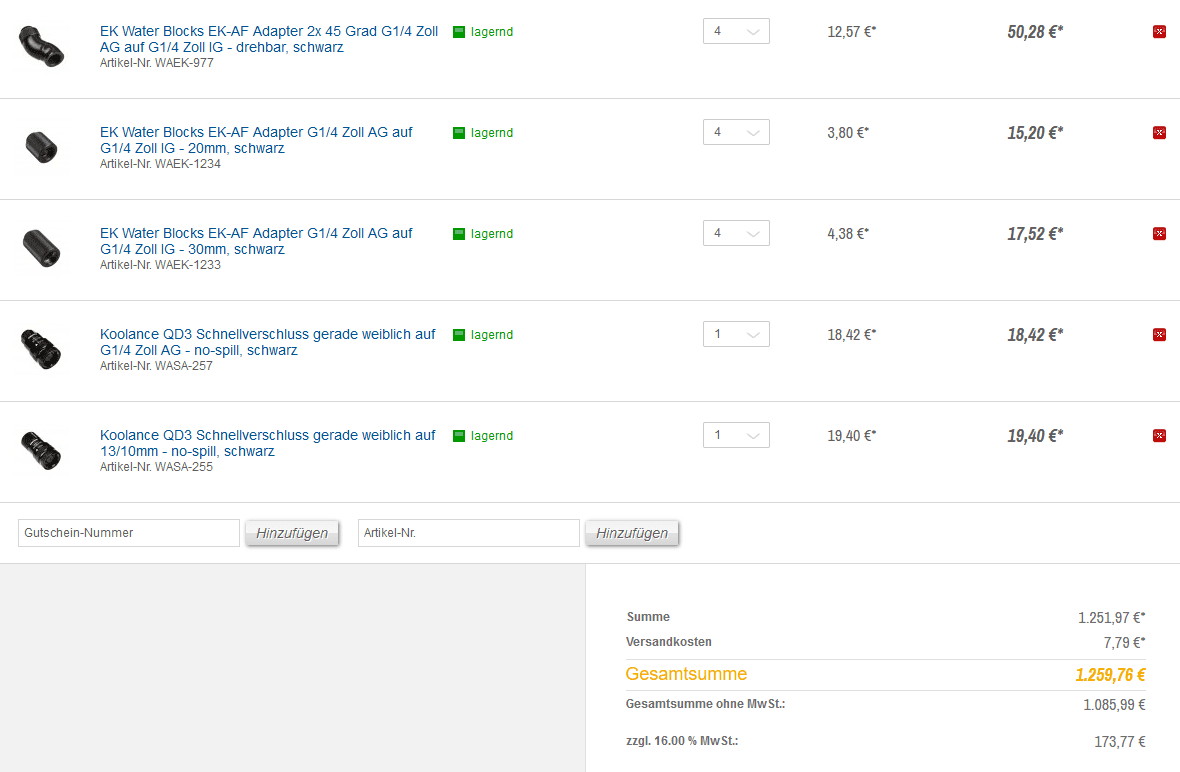
Task: Remove EK-AF Adapter 2x 45 Grad item
Action: (1159, 32)
